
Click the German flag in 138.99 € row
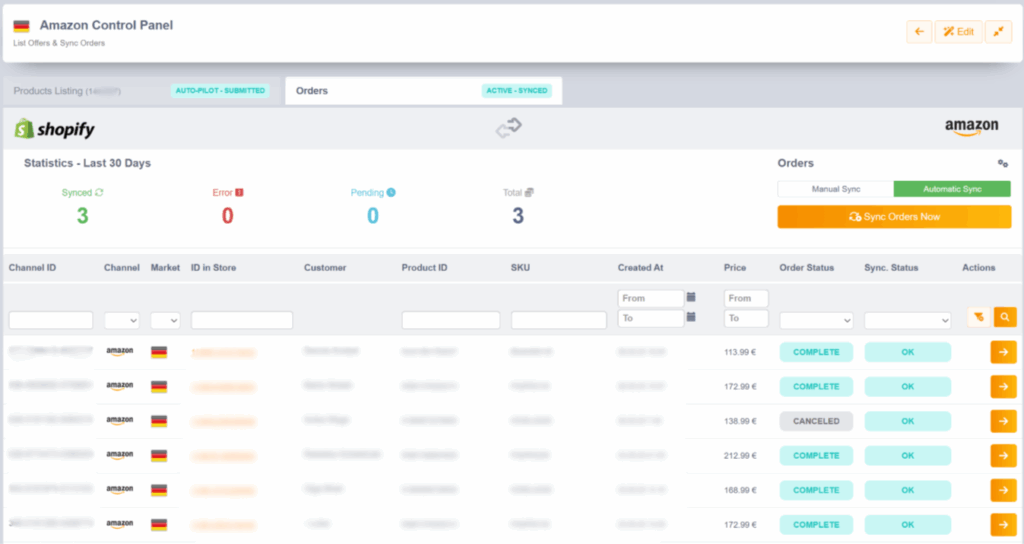tap(159, 421)
